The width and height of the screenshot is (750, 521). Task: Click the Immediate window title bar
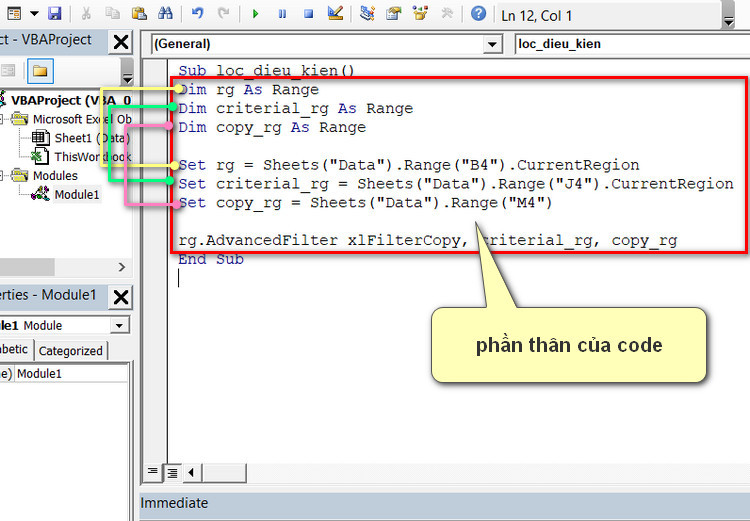point(445,503)
